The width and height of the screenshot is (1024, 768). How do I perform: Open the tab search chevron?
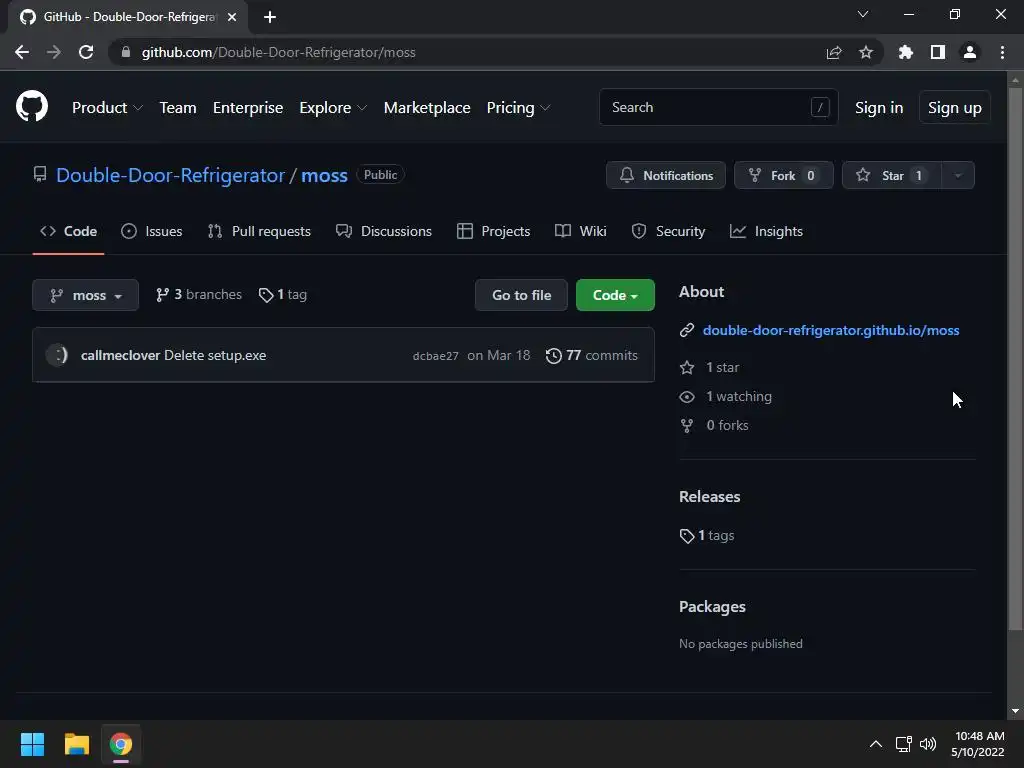tap(863, 14)
